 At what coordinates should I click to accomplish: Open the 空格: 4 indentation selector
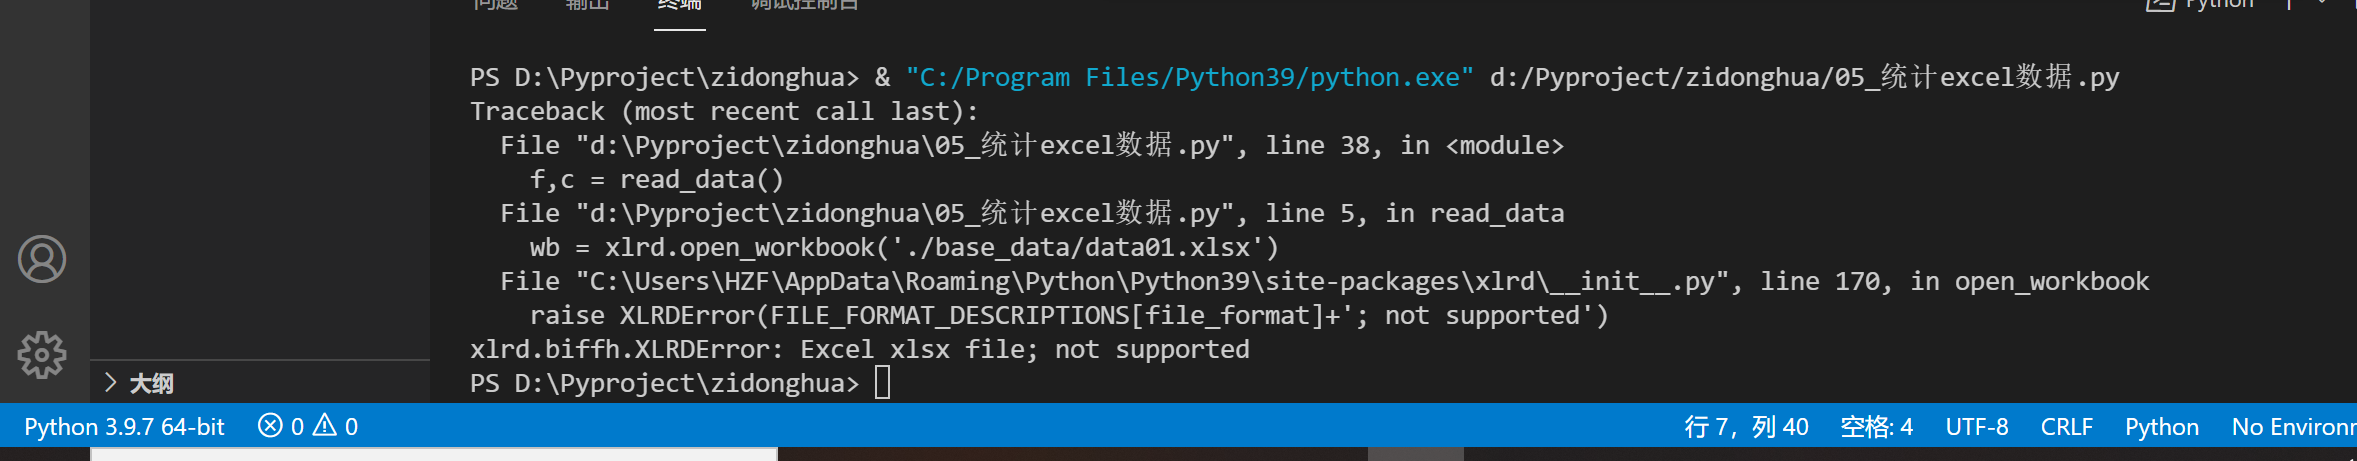[1876, 427]
